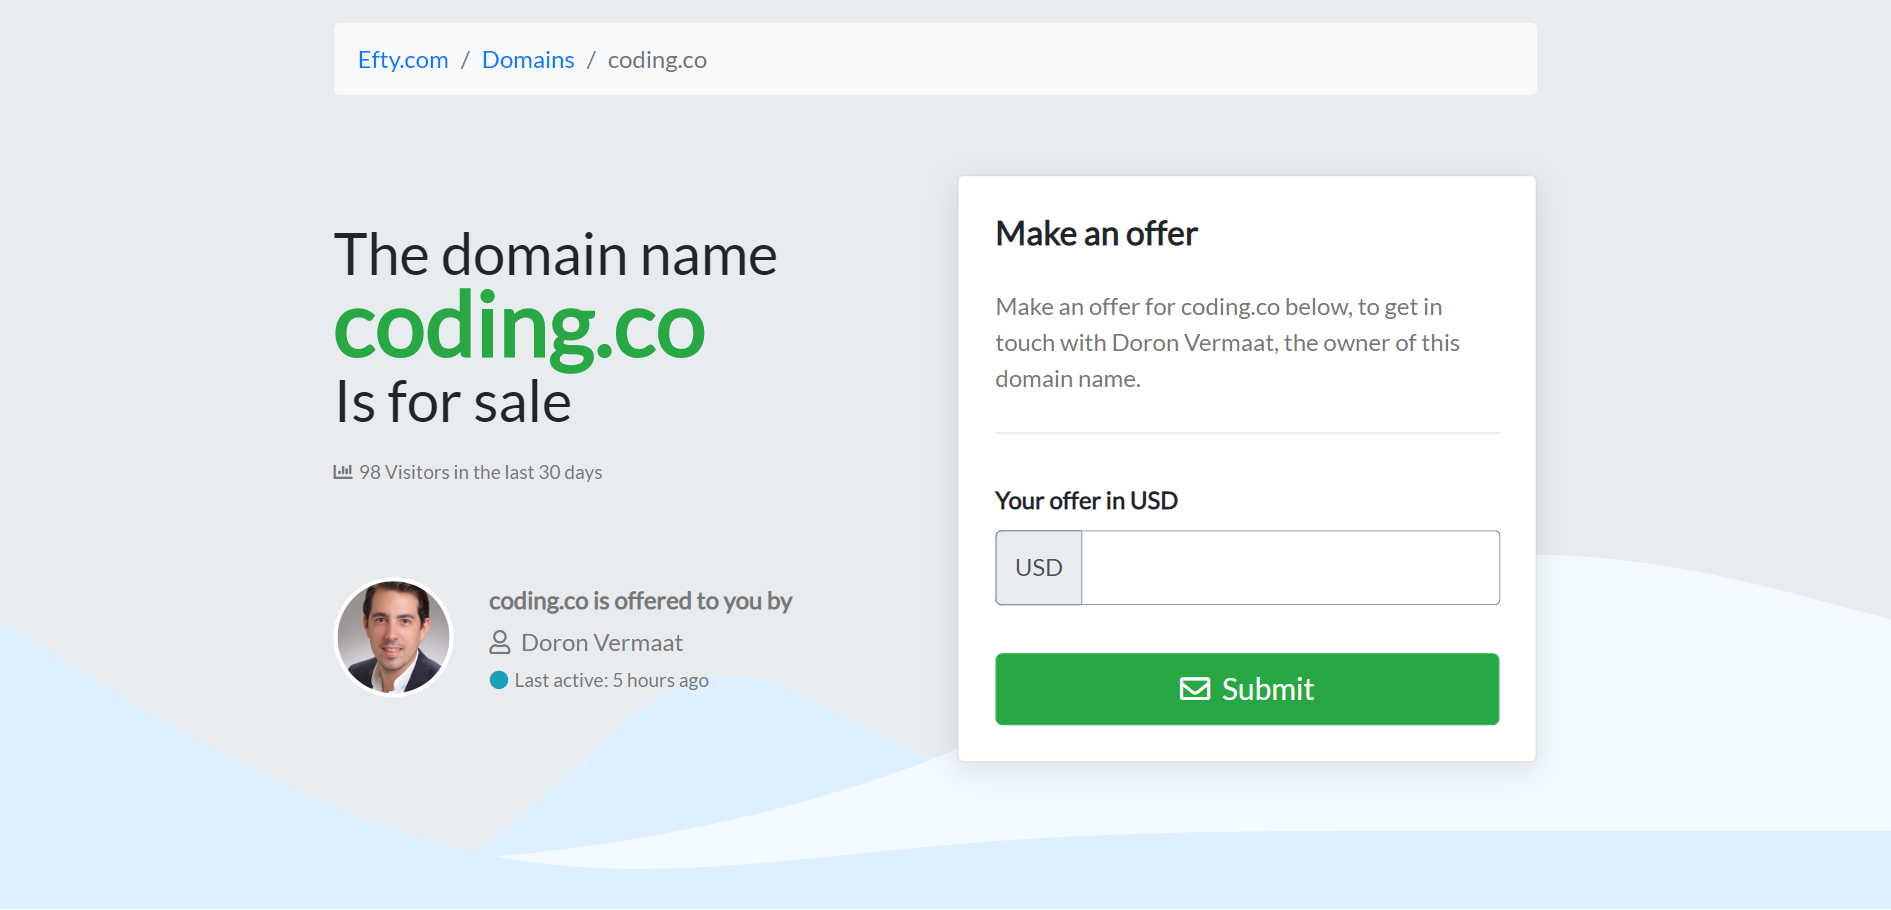Screen dimensions: 1891x910
Task: Select the coding.co breadcrumb entry
Action: pos(657,59)
